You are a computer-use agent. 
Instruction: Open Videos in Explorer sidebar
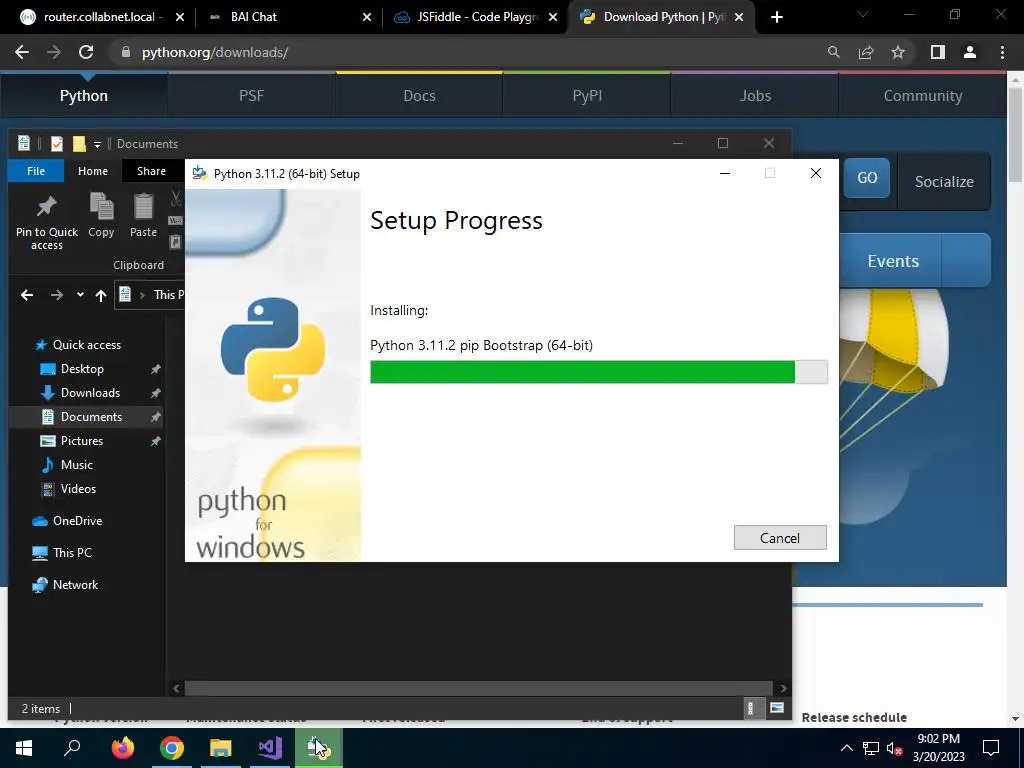[78, 488]
